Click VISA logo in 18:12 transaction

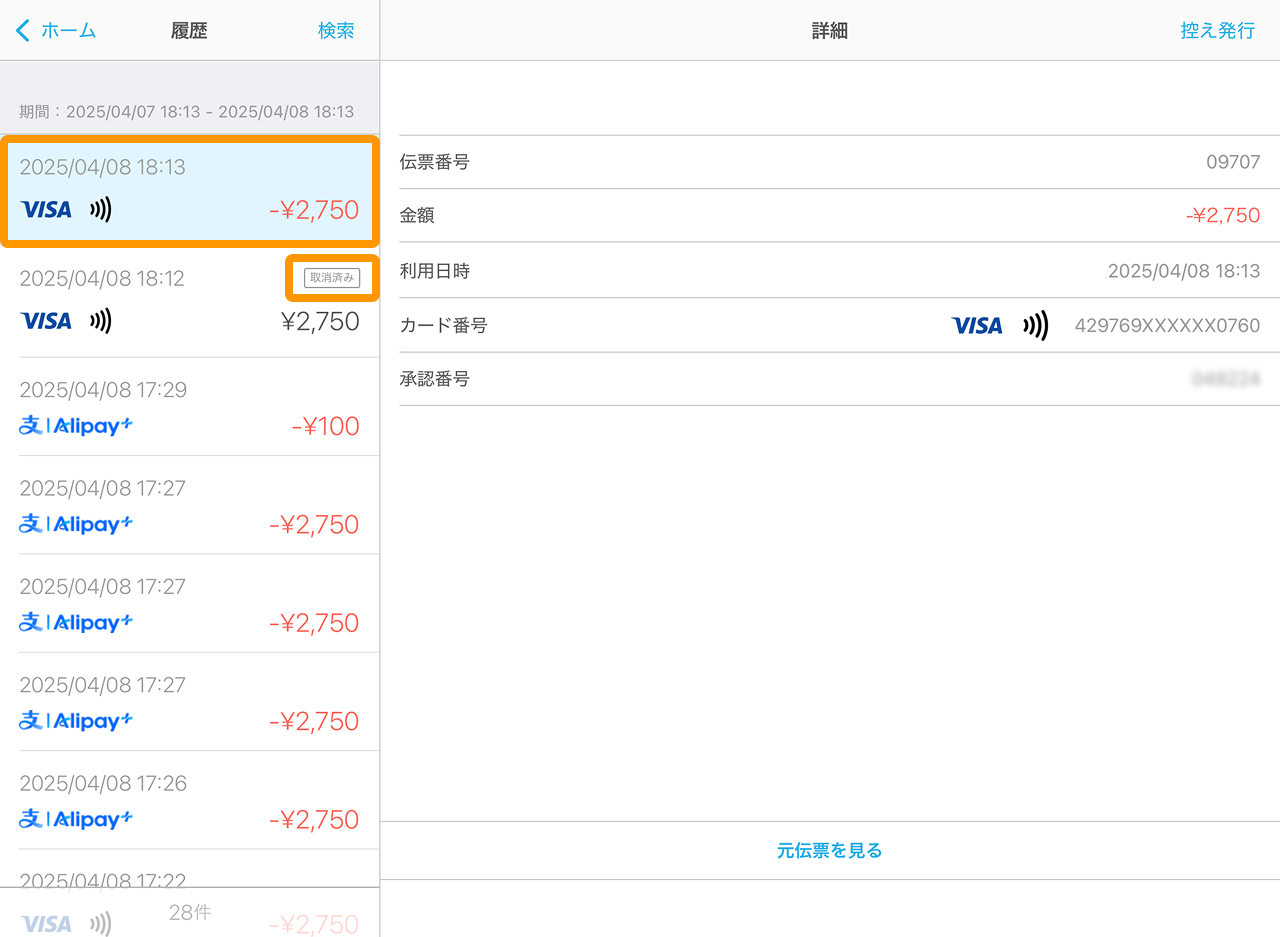point(46,321)
